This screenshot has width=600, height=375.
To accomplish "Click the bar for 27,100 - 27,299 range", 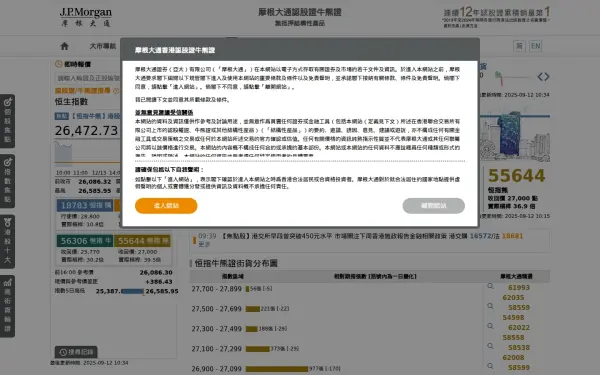I will click(x=258, y=349).
